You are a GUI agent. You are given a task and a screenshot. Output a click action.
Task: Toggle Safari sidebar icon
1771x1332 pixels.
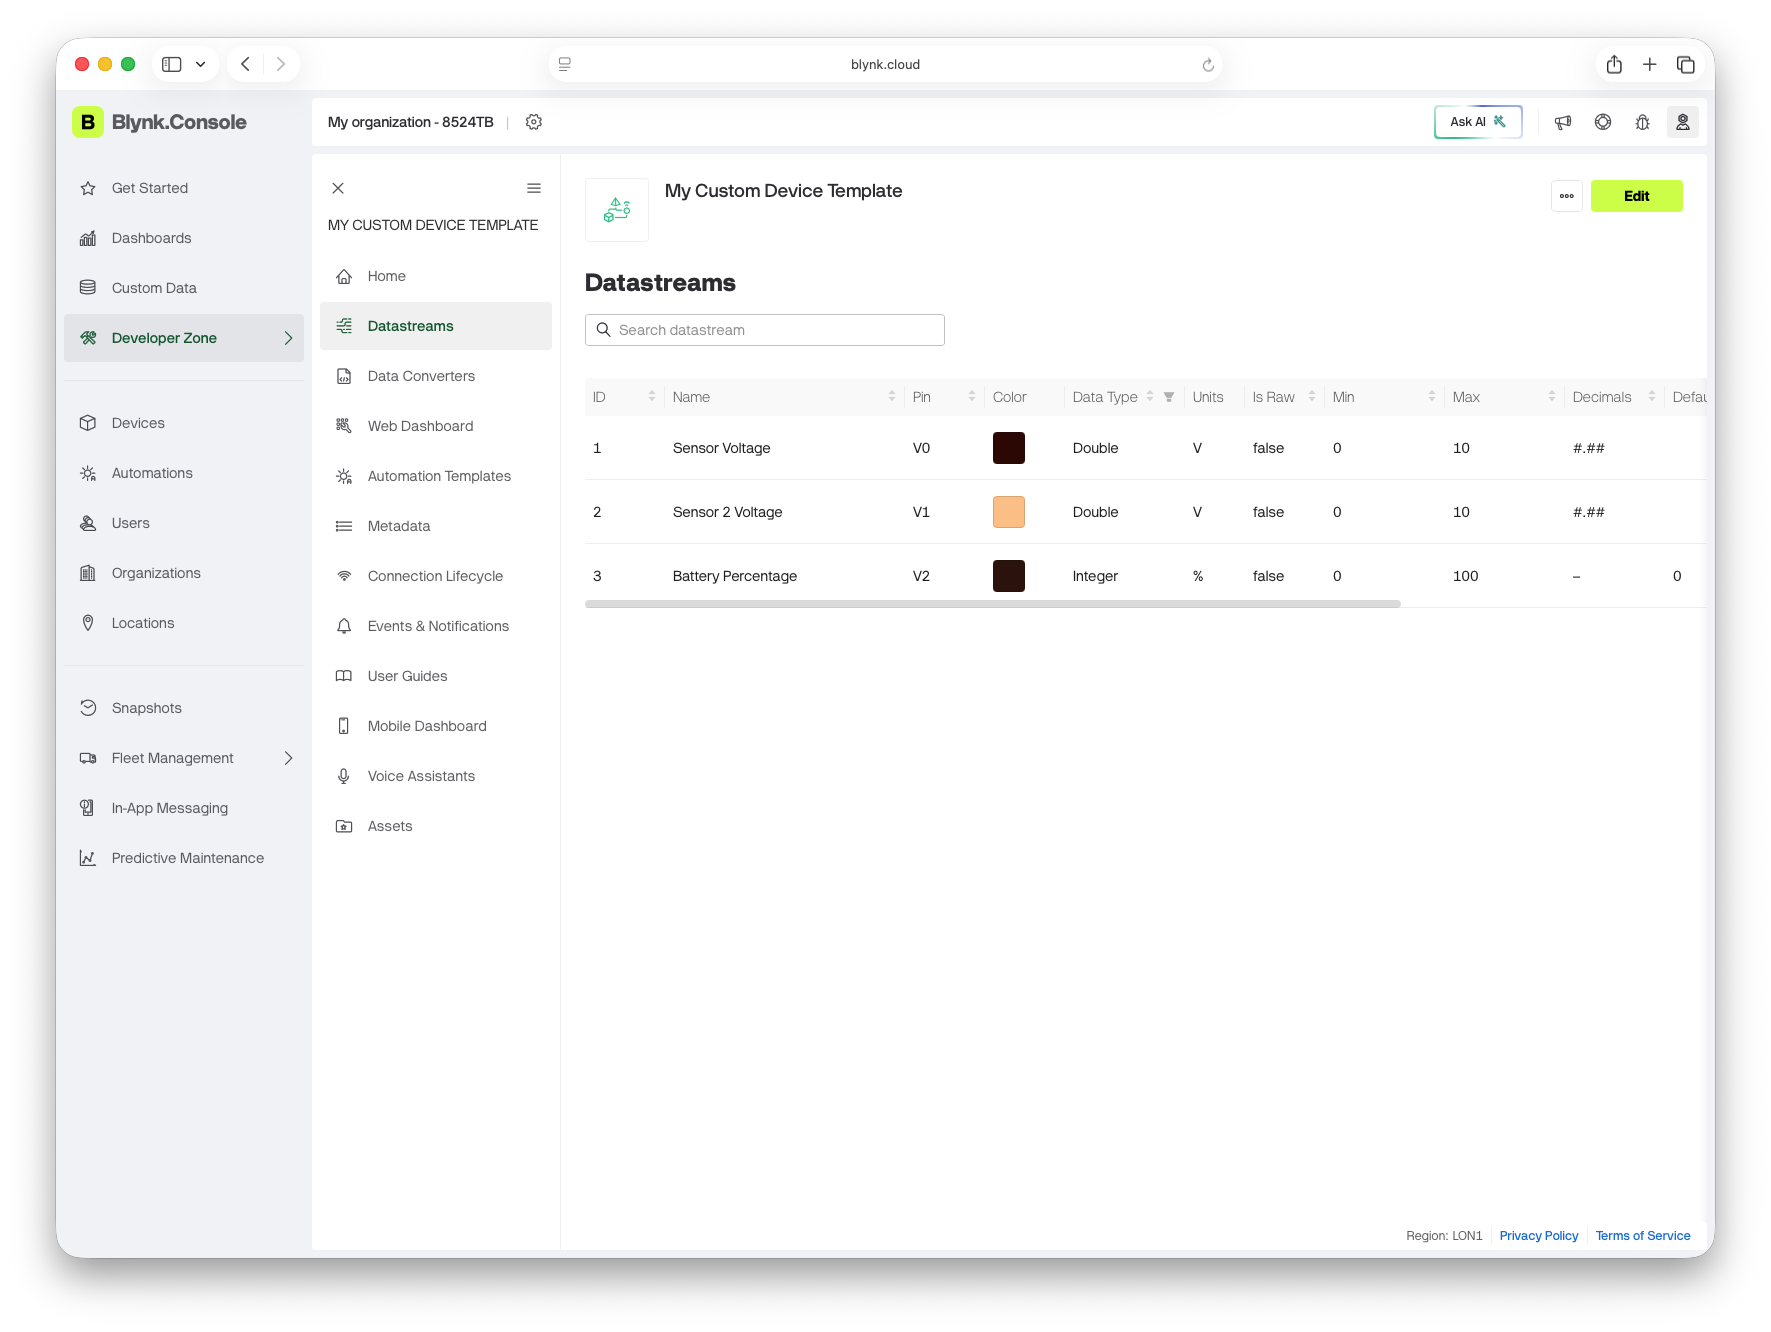coord(172,64)
